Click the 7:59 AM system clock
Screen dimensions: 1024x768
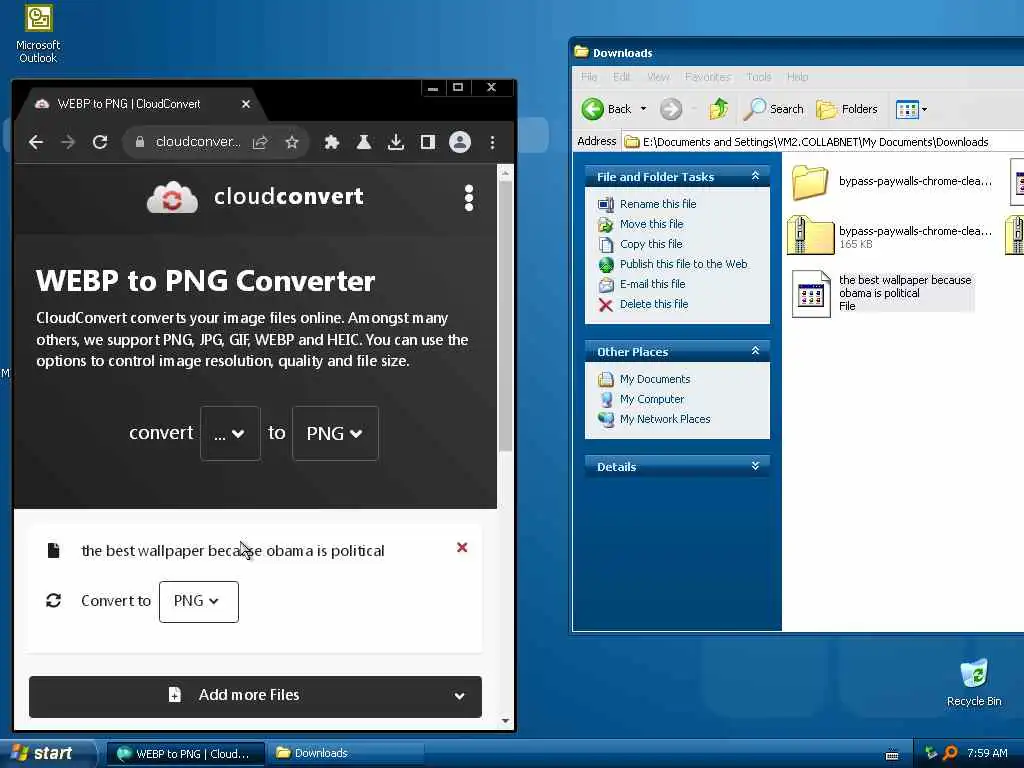point(987,754)
